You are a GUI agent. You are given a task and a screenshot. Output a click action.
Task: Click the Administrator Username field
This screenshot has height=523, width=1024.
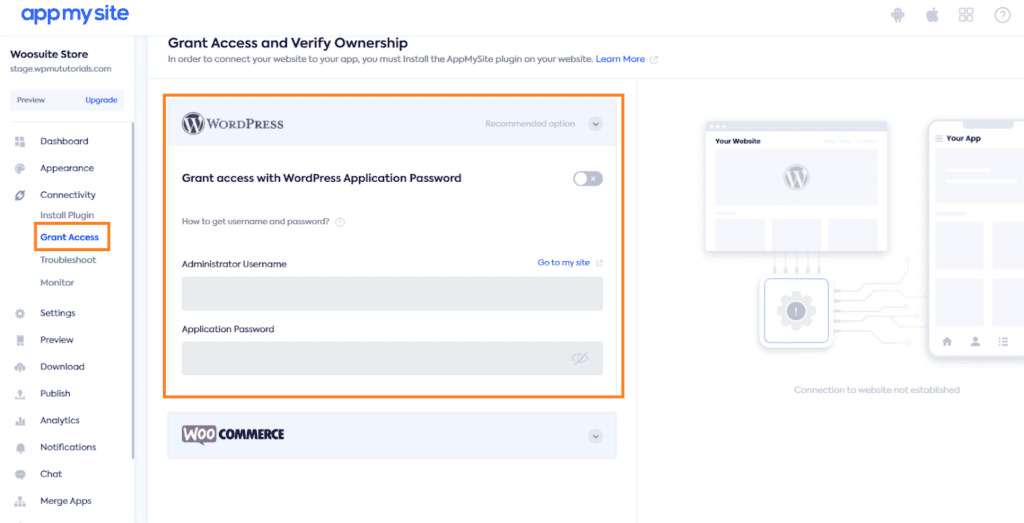(x=392, y=293)
